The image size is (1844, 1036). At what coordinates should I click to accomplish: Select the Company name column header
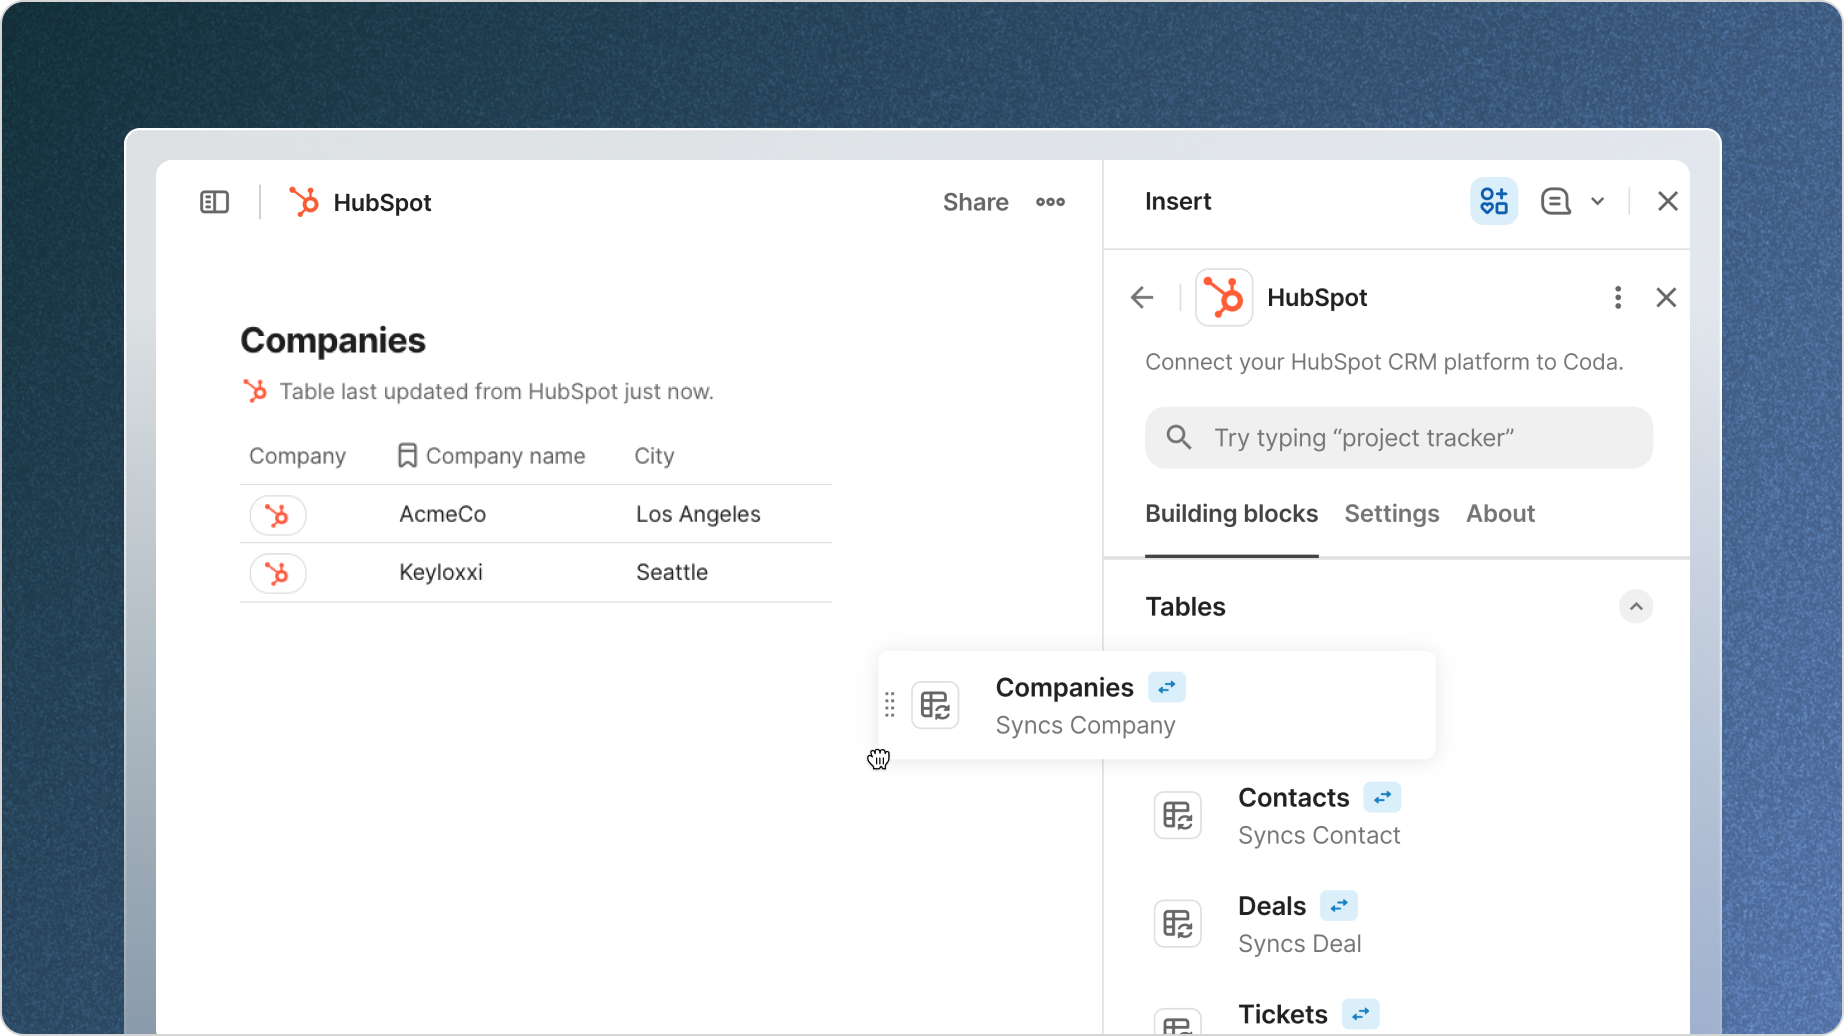pos(505,455)
